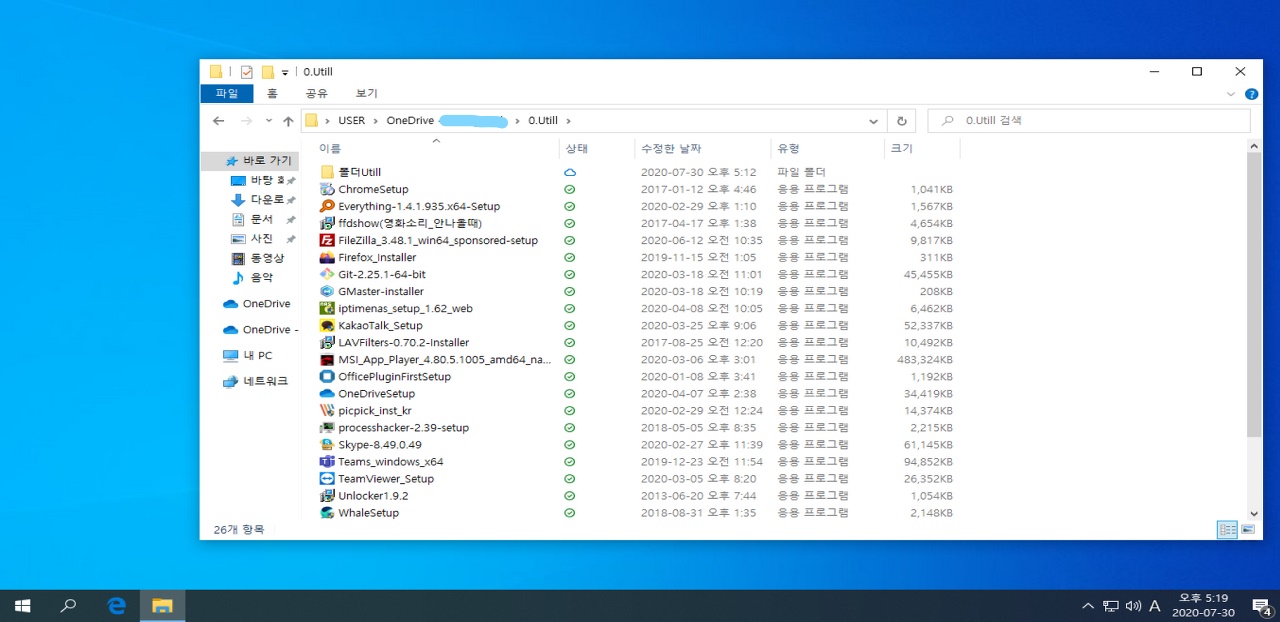
Task: Open the 파일 ribbon tab
Action: pos(227,94)
